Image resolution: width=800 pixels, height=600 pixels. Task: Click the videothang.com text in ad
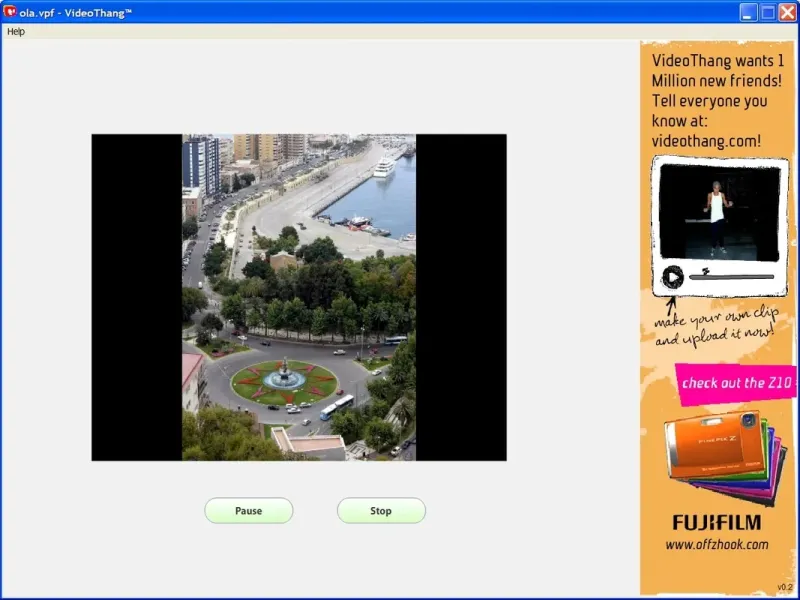706,141
